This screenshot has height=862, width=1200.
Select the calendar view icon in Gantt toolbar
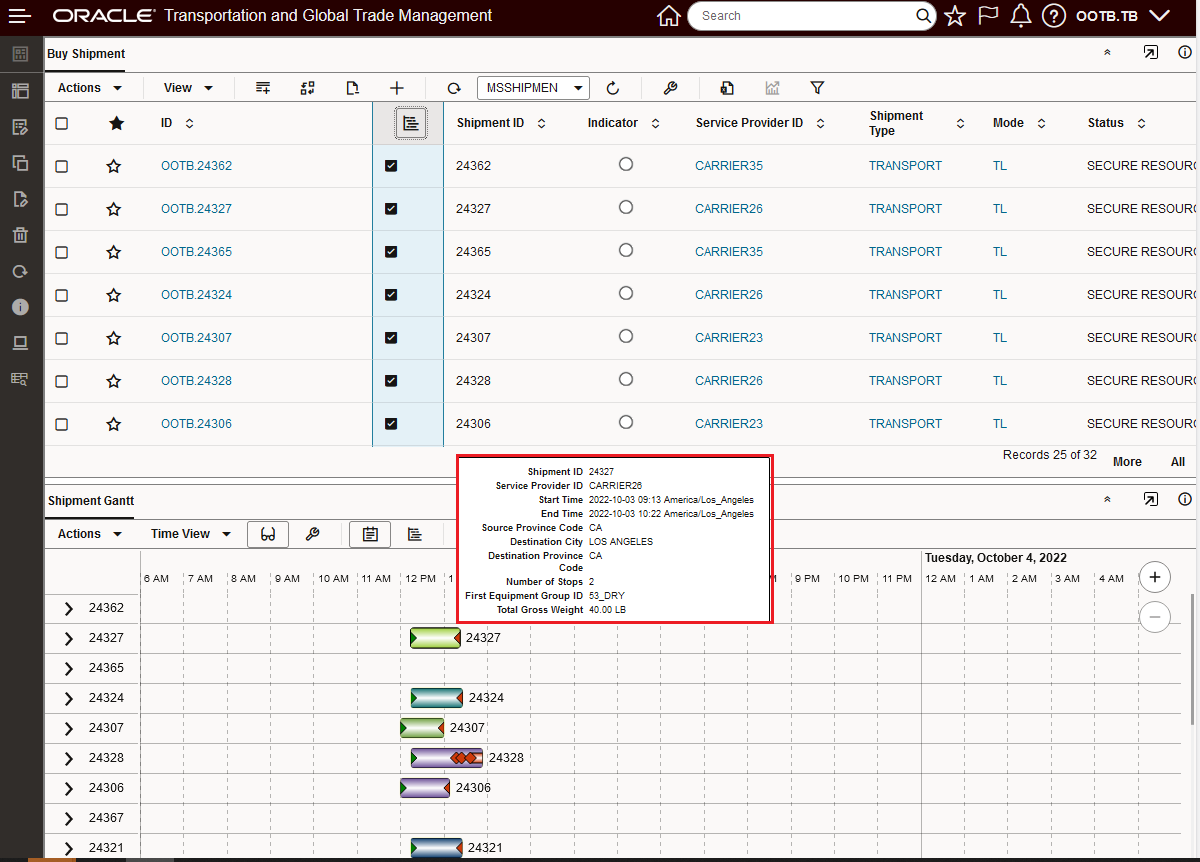click(x=370, y=534)
